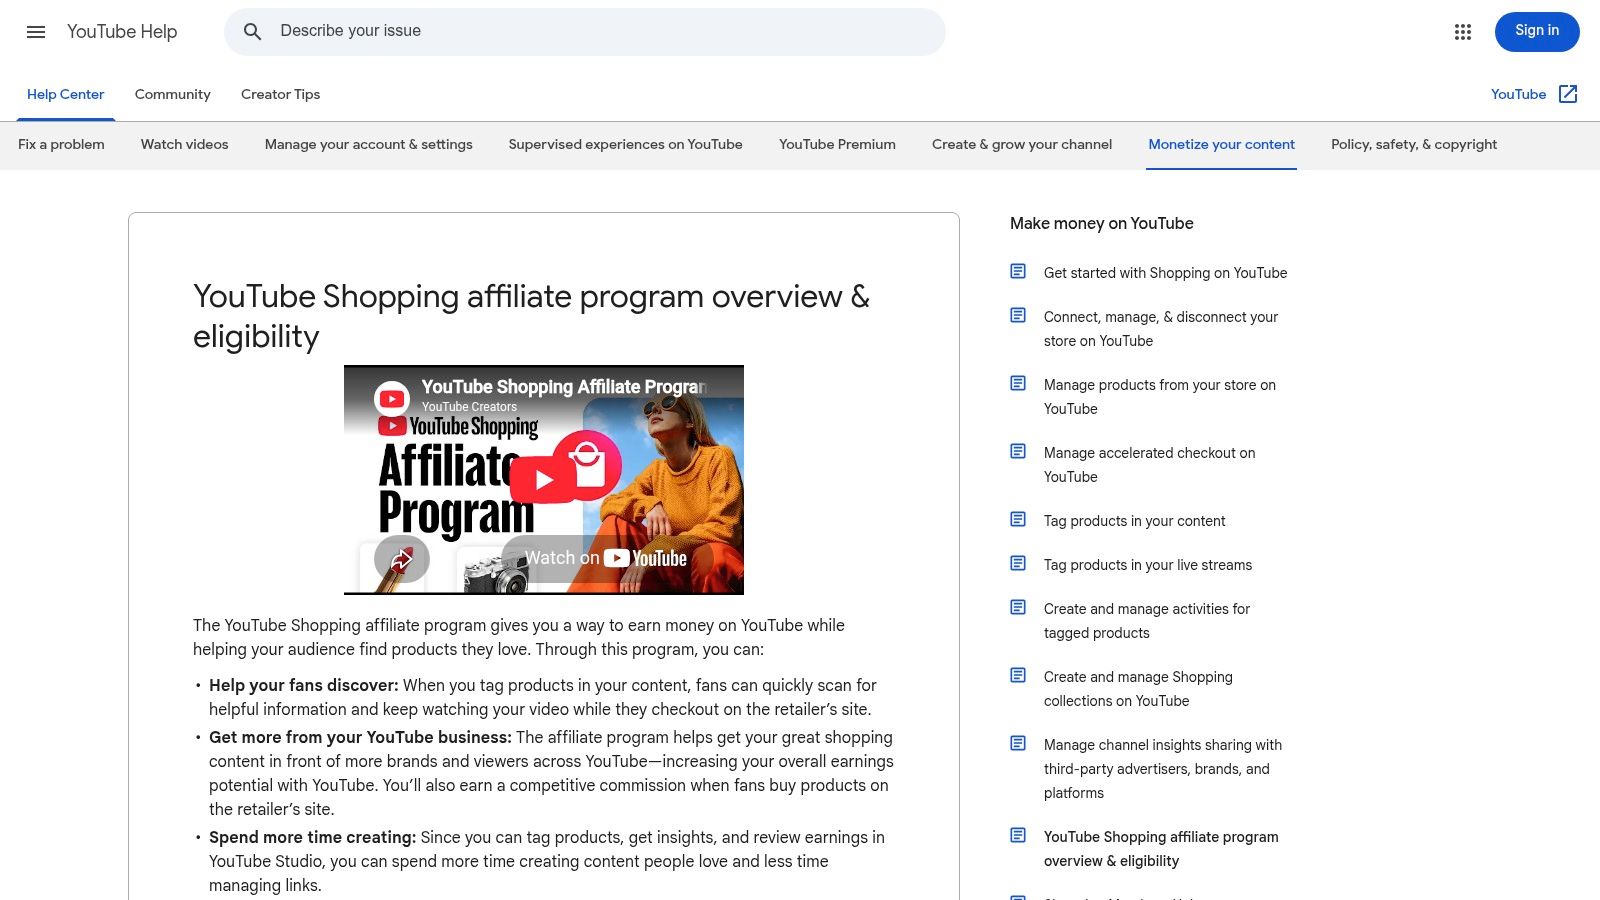The image size is (1600, 900).
Task: Click article icon beside Manage products from your store
Action: point(1018,383)
